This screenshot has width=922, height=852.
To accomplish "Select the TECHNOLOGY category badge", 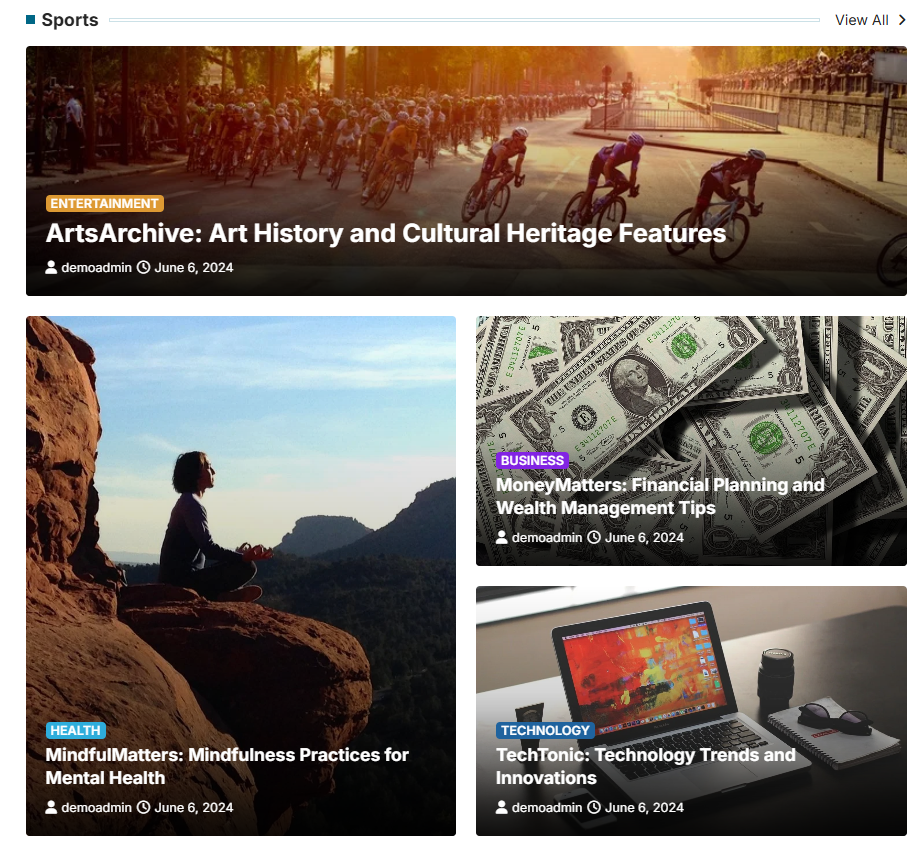I will click(x=545, y=730).
